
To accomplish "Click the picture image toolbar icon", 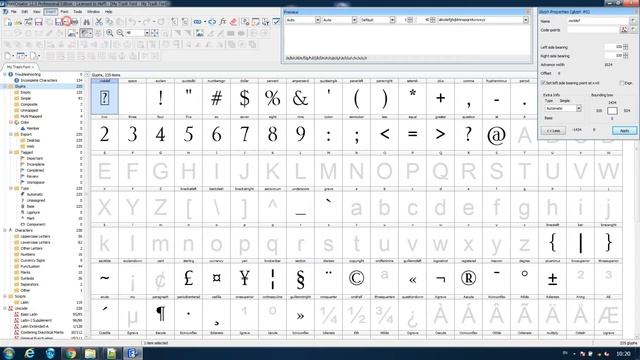I will (200, 33).
